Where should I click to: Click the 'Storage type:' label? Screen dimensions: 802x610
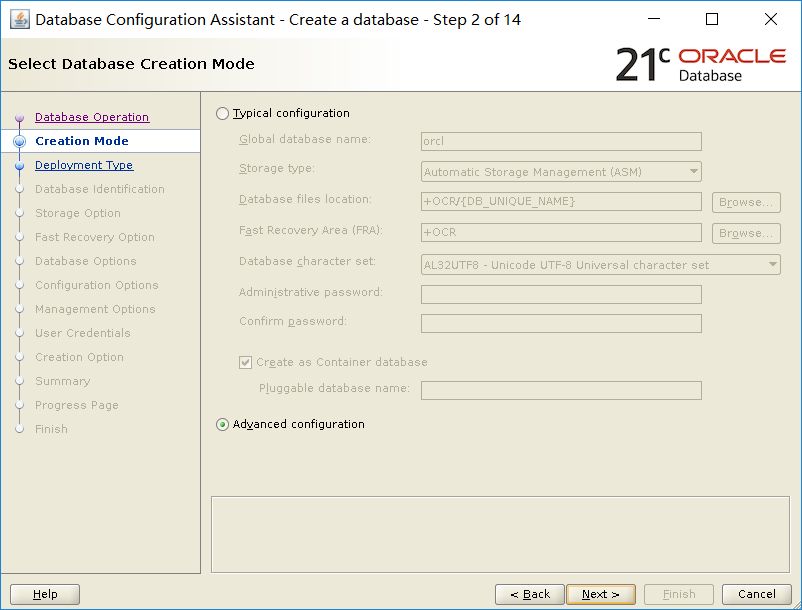tap(277, 168)
